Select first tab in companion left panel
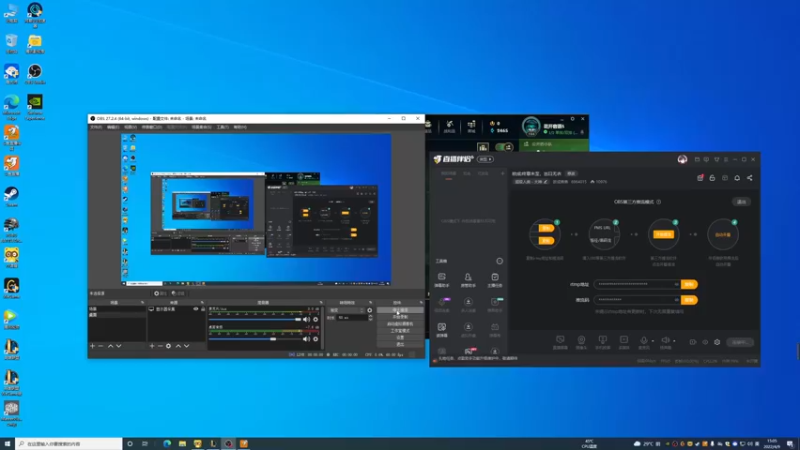This screenshot has height=450, width=800. point(448,174)
